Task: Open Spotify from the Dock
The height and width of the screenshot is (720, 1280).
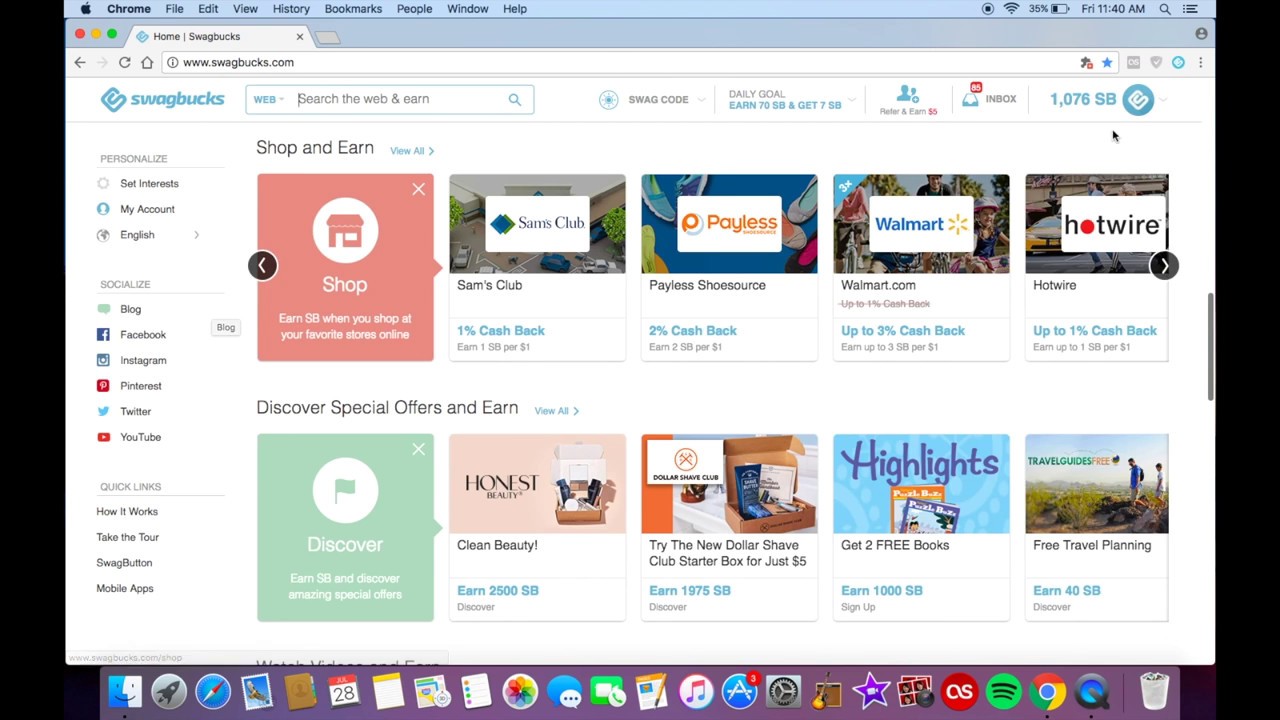Action: pos(1003,692)
